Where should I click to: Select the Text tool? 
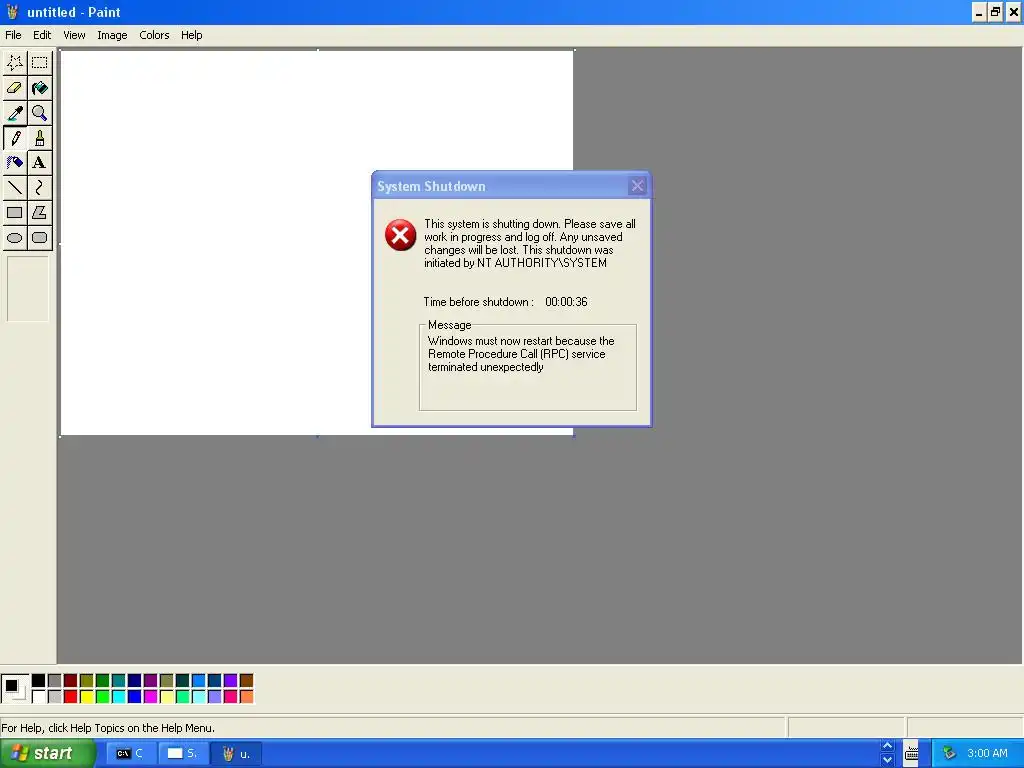(40, 163)
